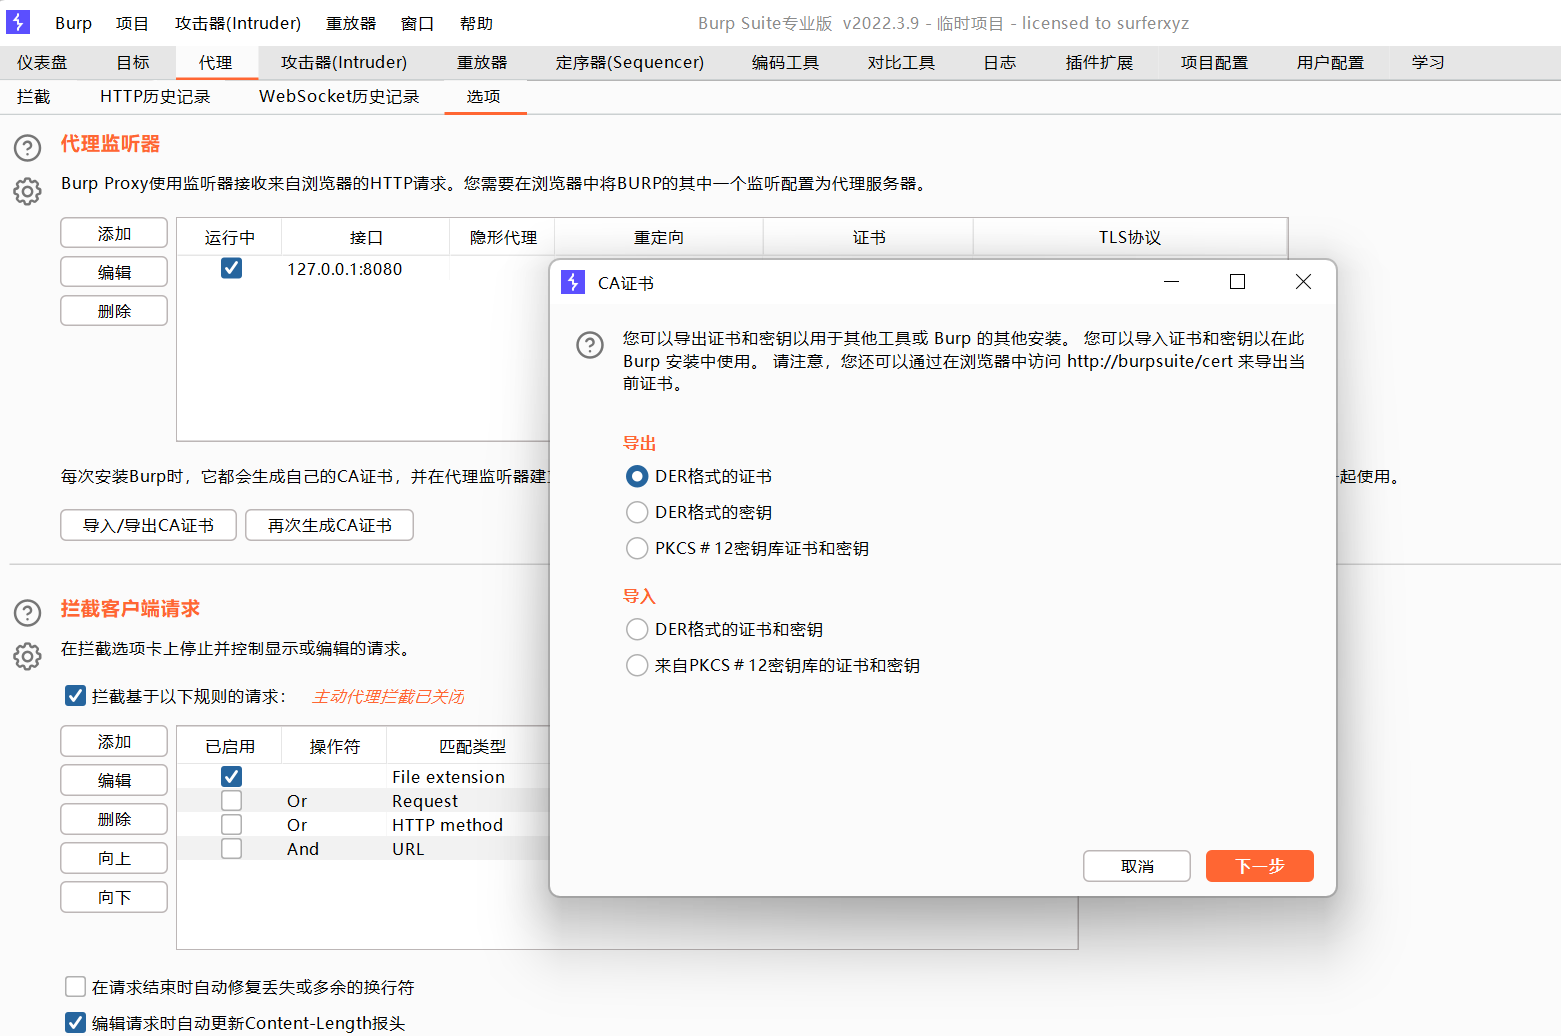The width and height of the screenshot is (1561, 1036).
Task: Open settings gear for 拦截客户端请求 section
Action: point(28,656)
